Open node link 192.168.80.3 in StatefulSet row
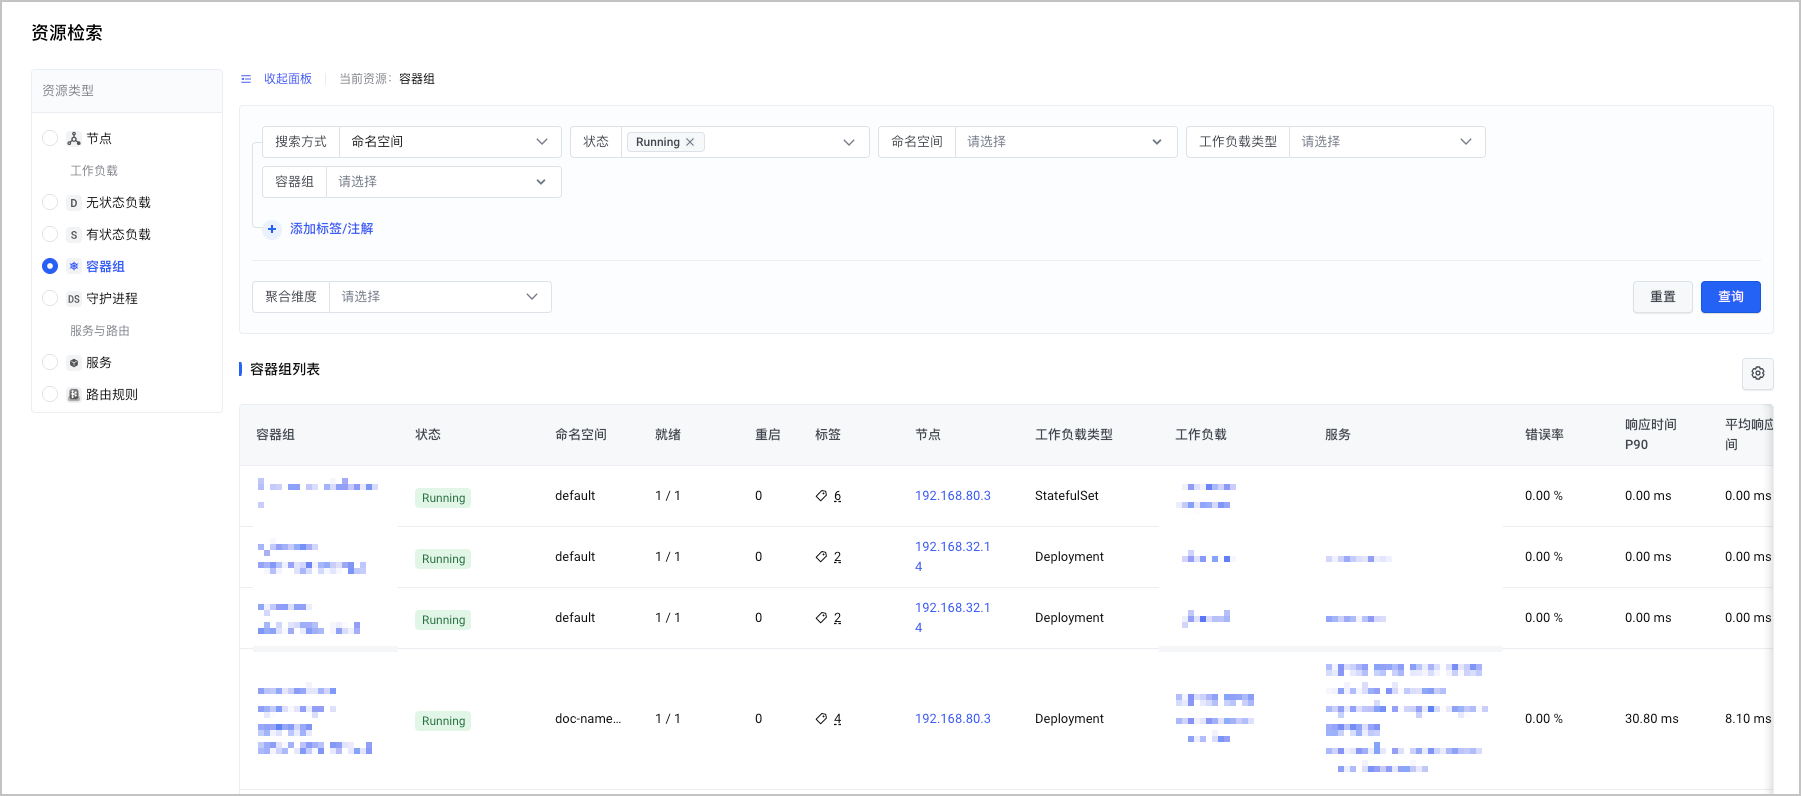This screenshot has width=1801, height=796. [x=953, y=496]
